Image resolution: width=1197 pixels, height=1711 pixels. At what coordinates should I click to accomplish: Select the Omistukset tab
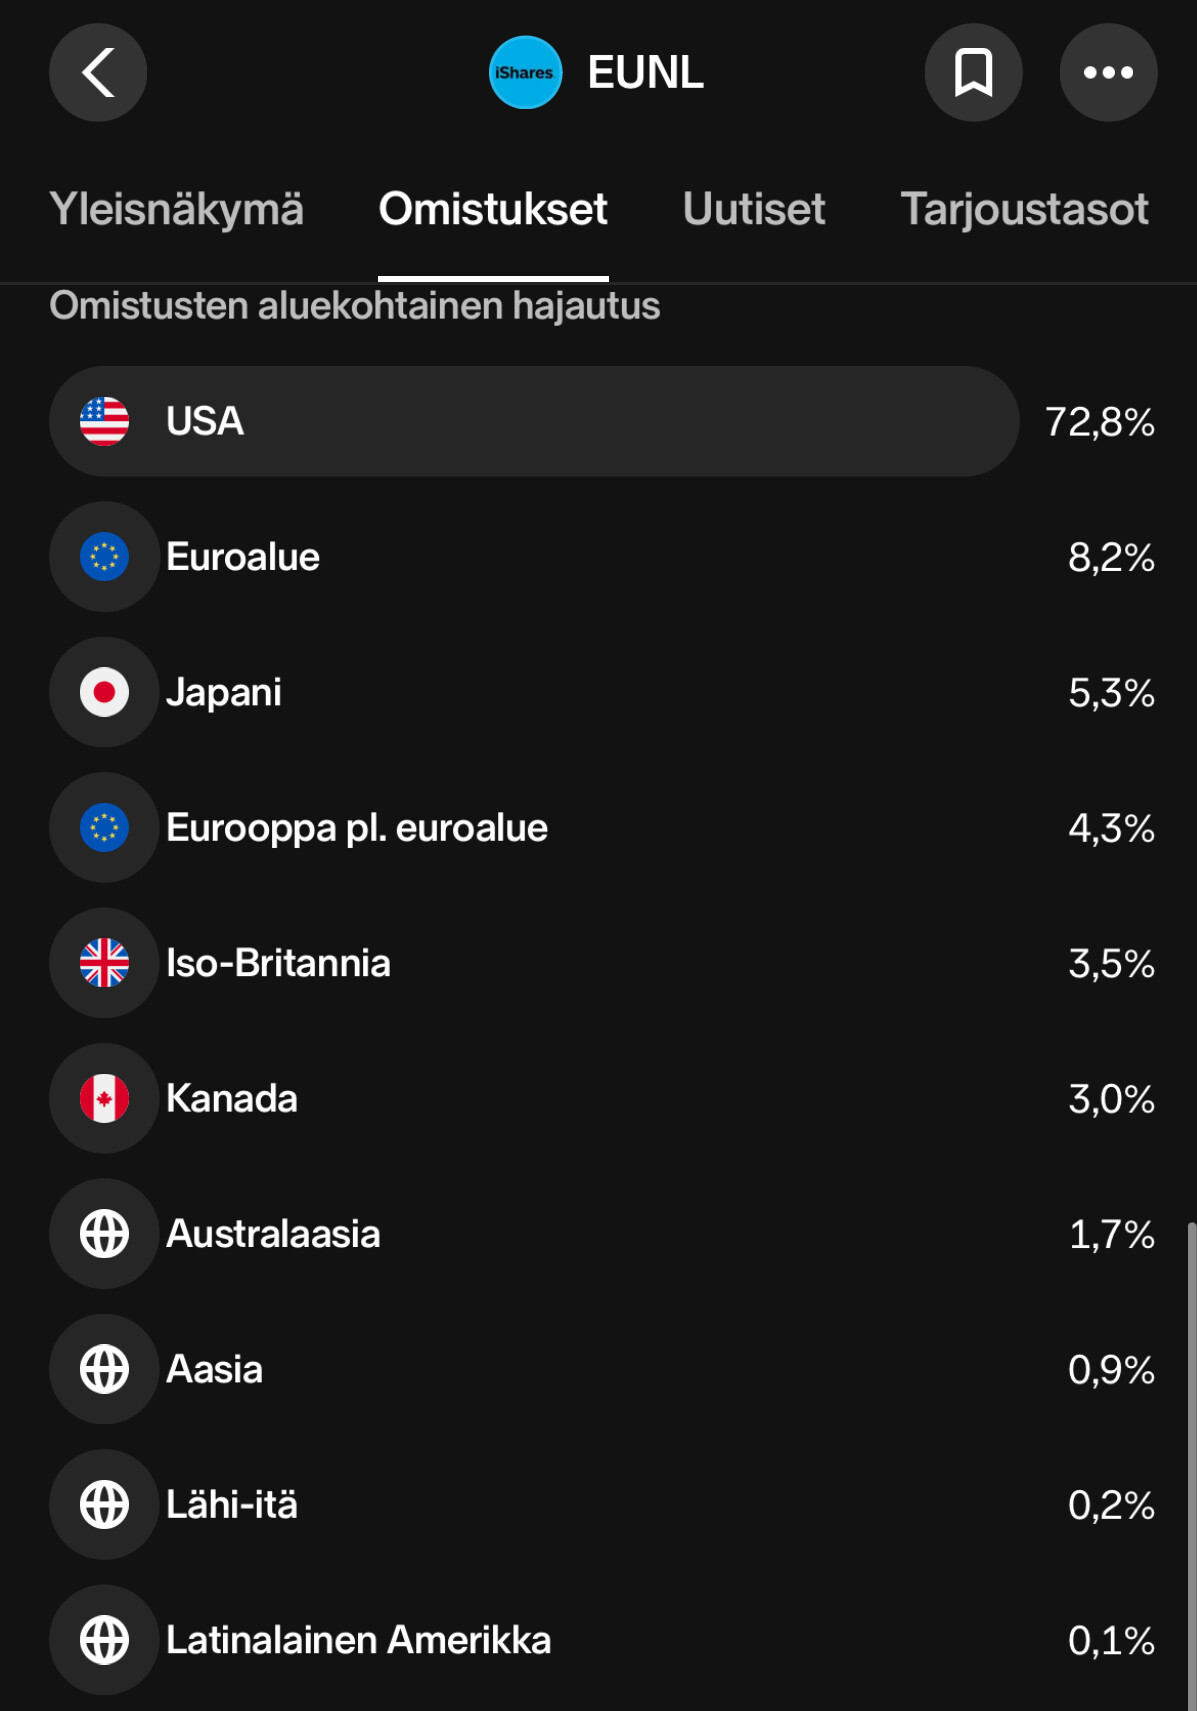coord(493,209)
